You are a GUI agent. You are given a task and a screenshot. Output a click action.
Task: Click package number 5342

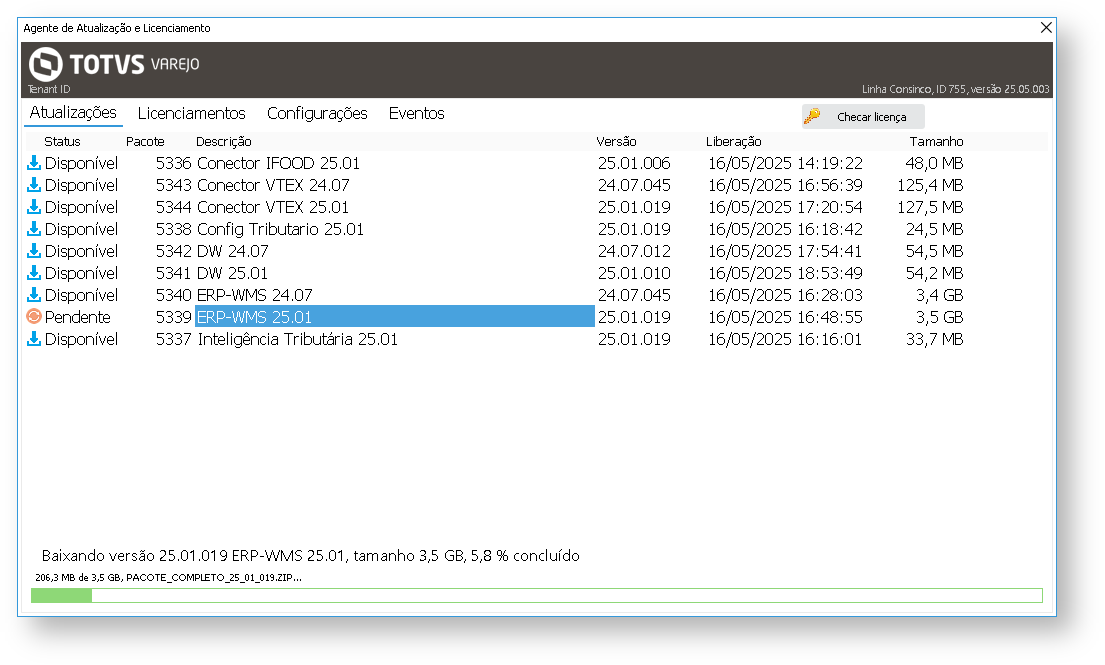[173, 251]
